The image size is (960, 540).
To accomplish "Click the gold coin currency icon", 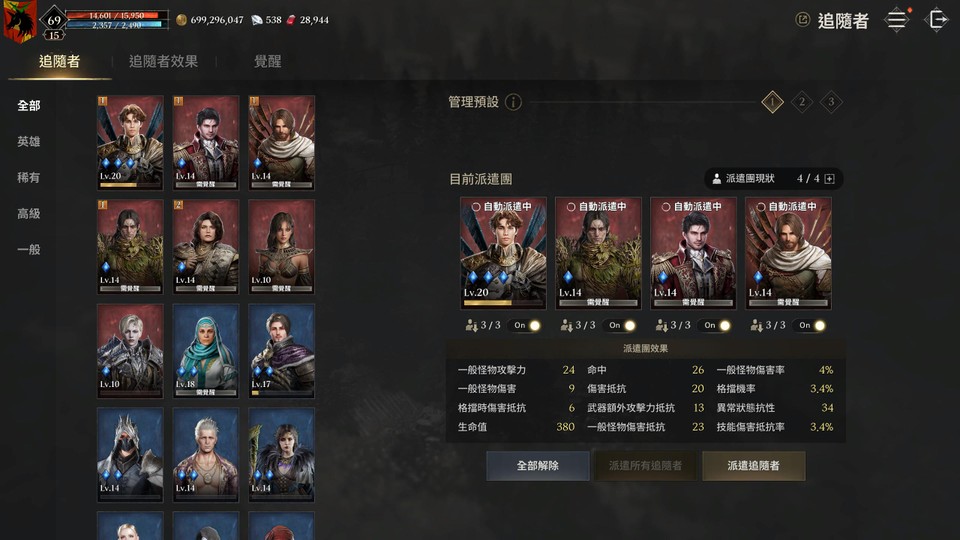I will (x=181, y=20).
